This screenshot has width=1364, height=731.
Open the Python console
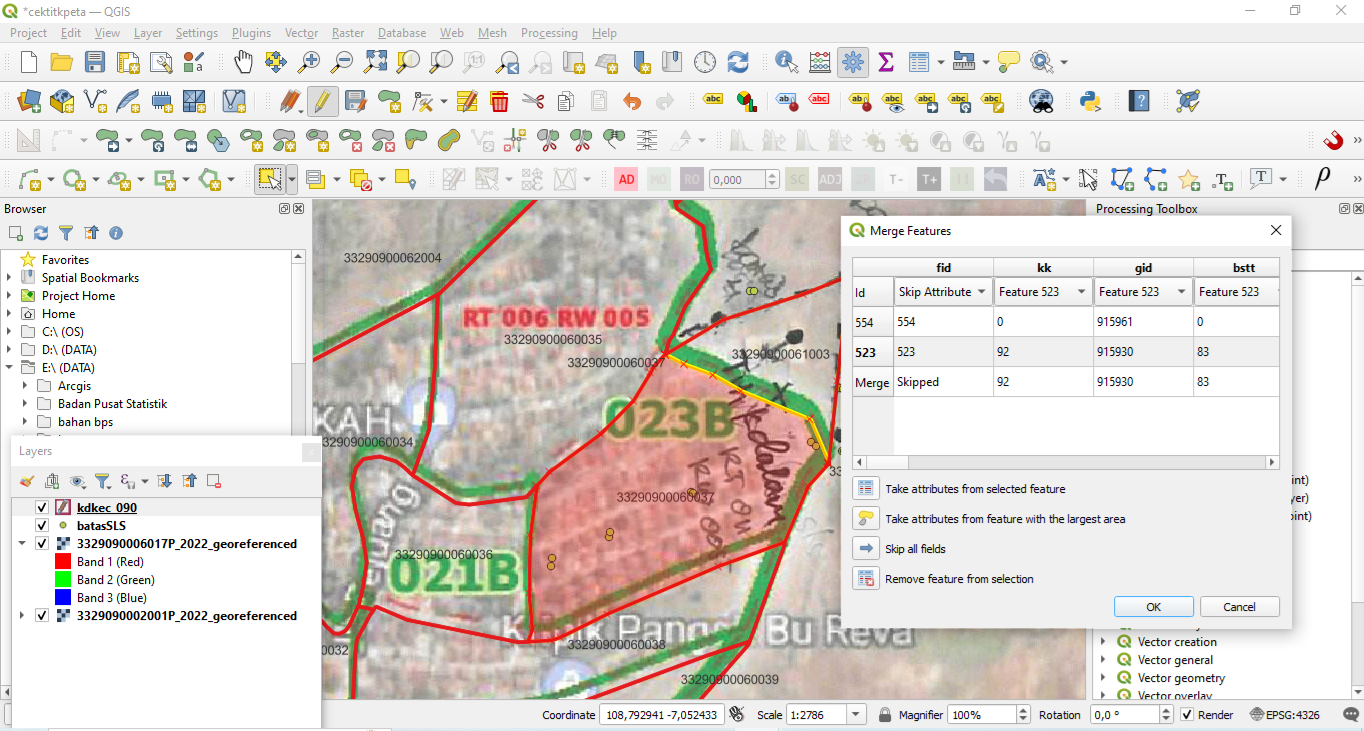click(x=1090, y=101)
